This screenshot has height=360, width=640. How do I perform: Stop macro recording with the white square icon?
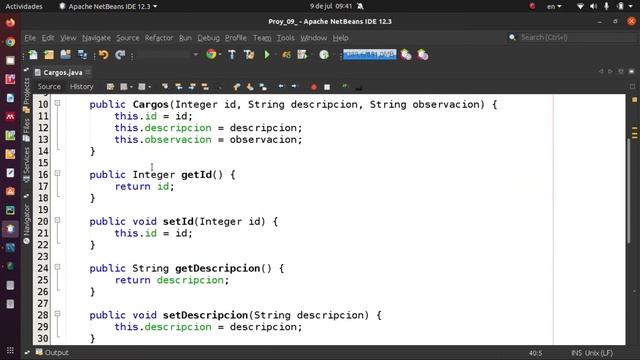(327, 87)
